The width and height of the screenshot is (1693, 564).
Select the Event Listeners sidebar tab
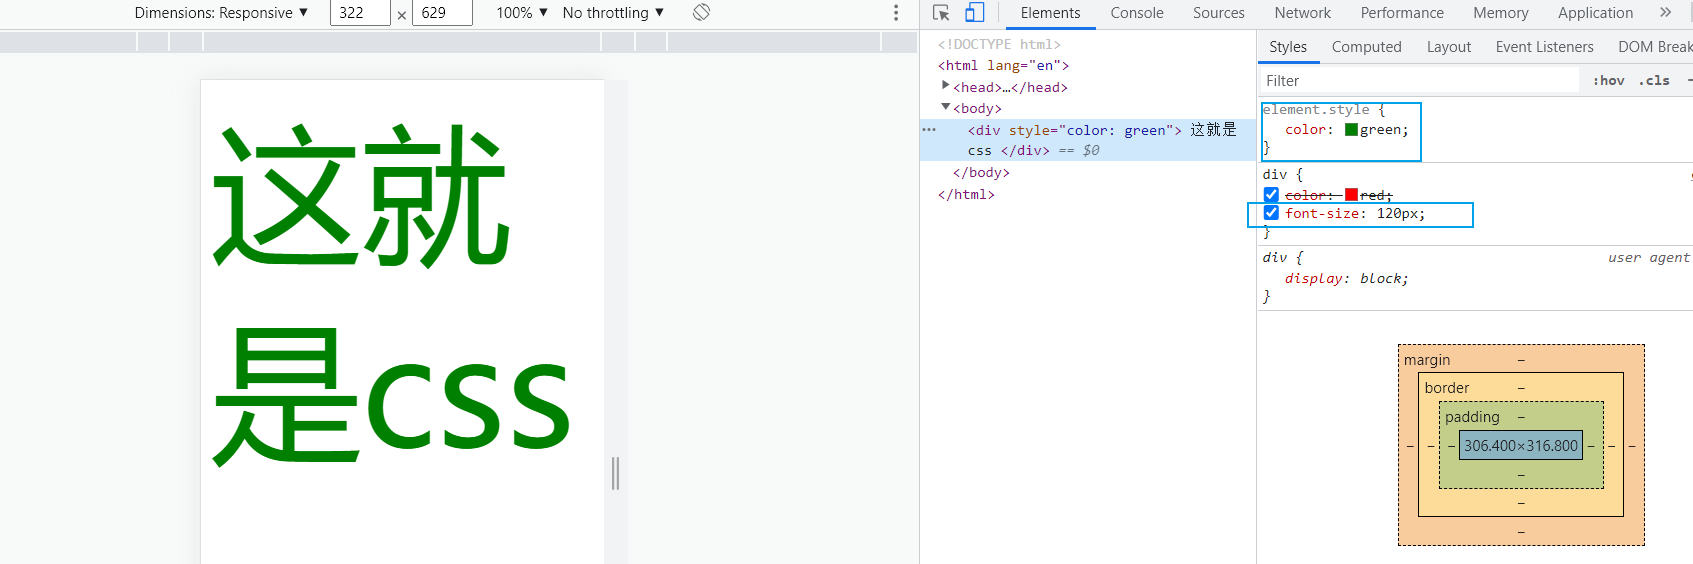(x=1544, y=47)
